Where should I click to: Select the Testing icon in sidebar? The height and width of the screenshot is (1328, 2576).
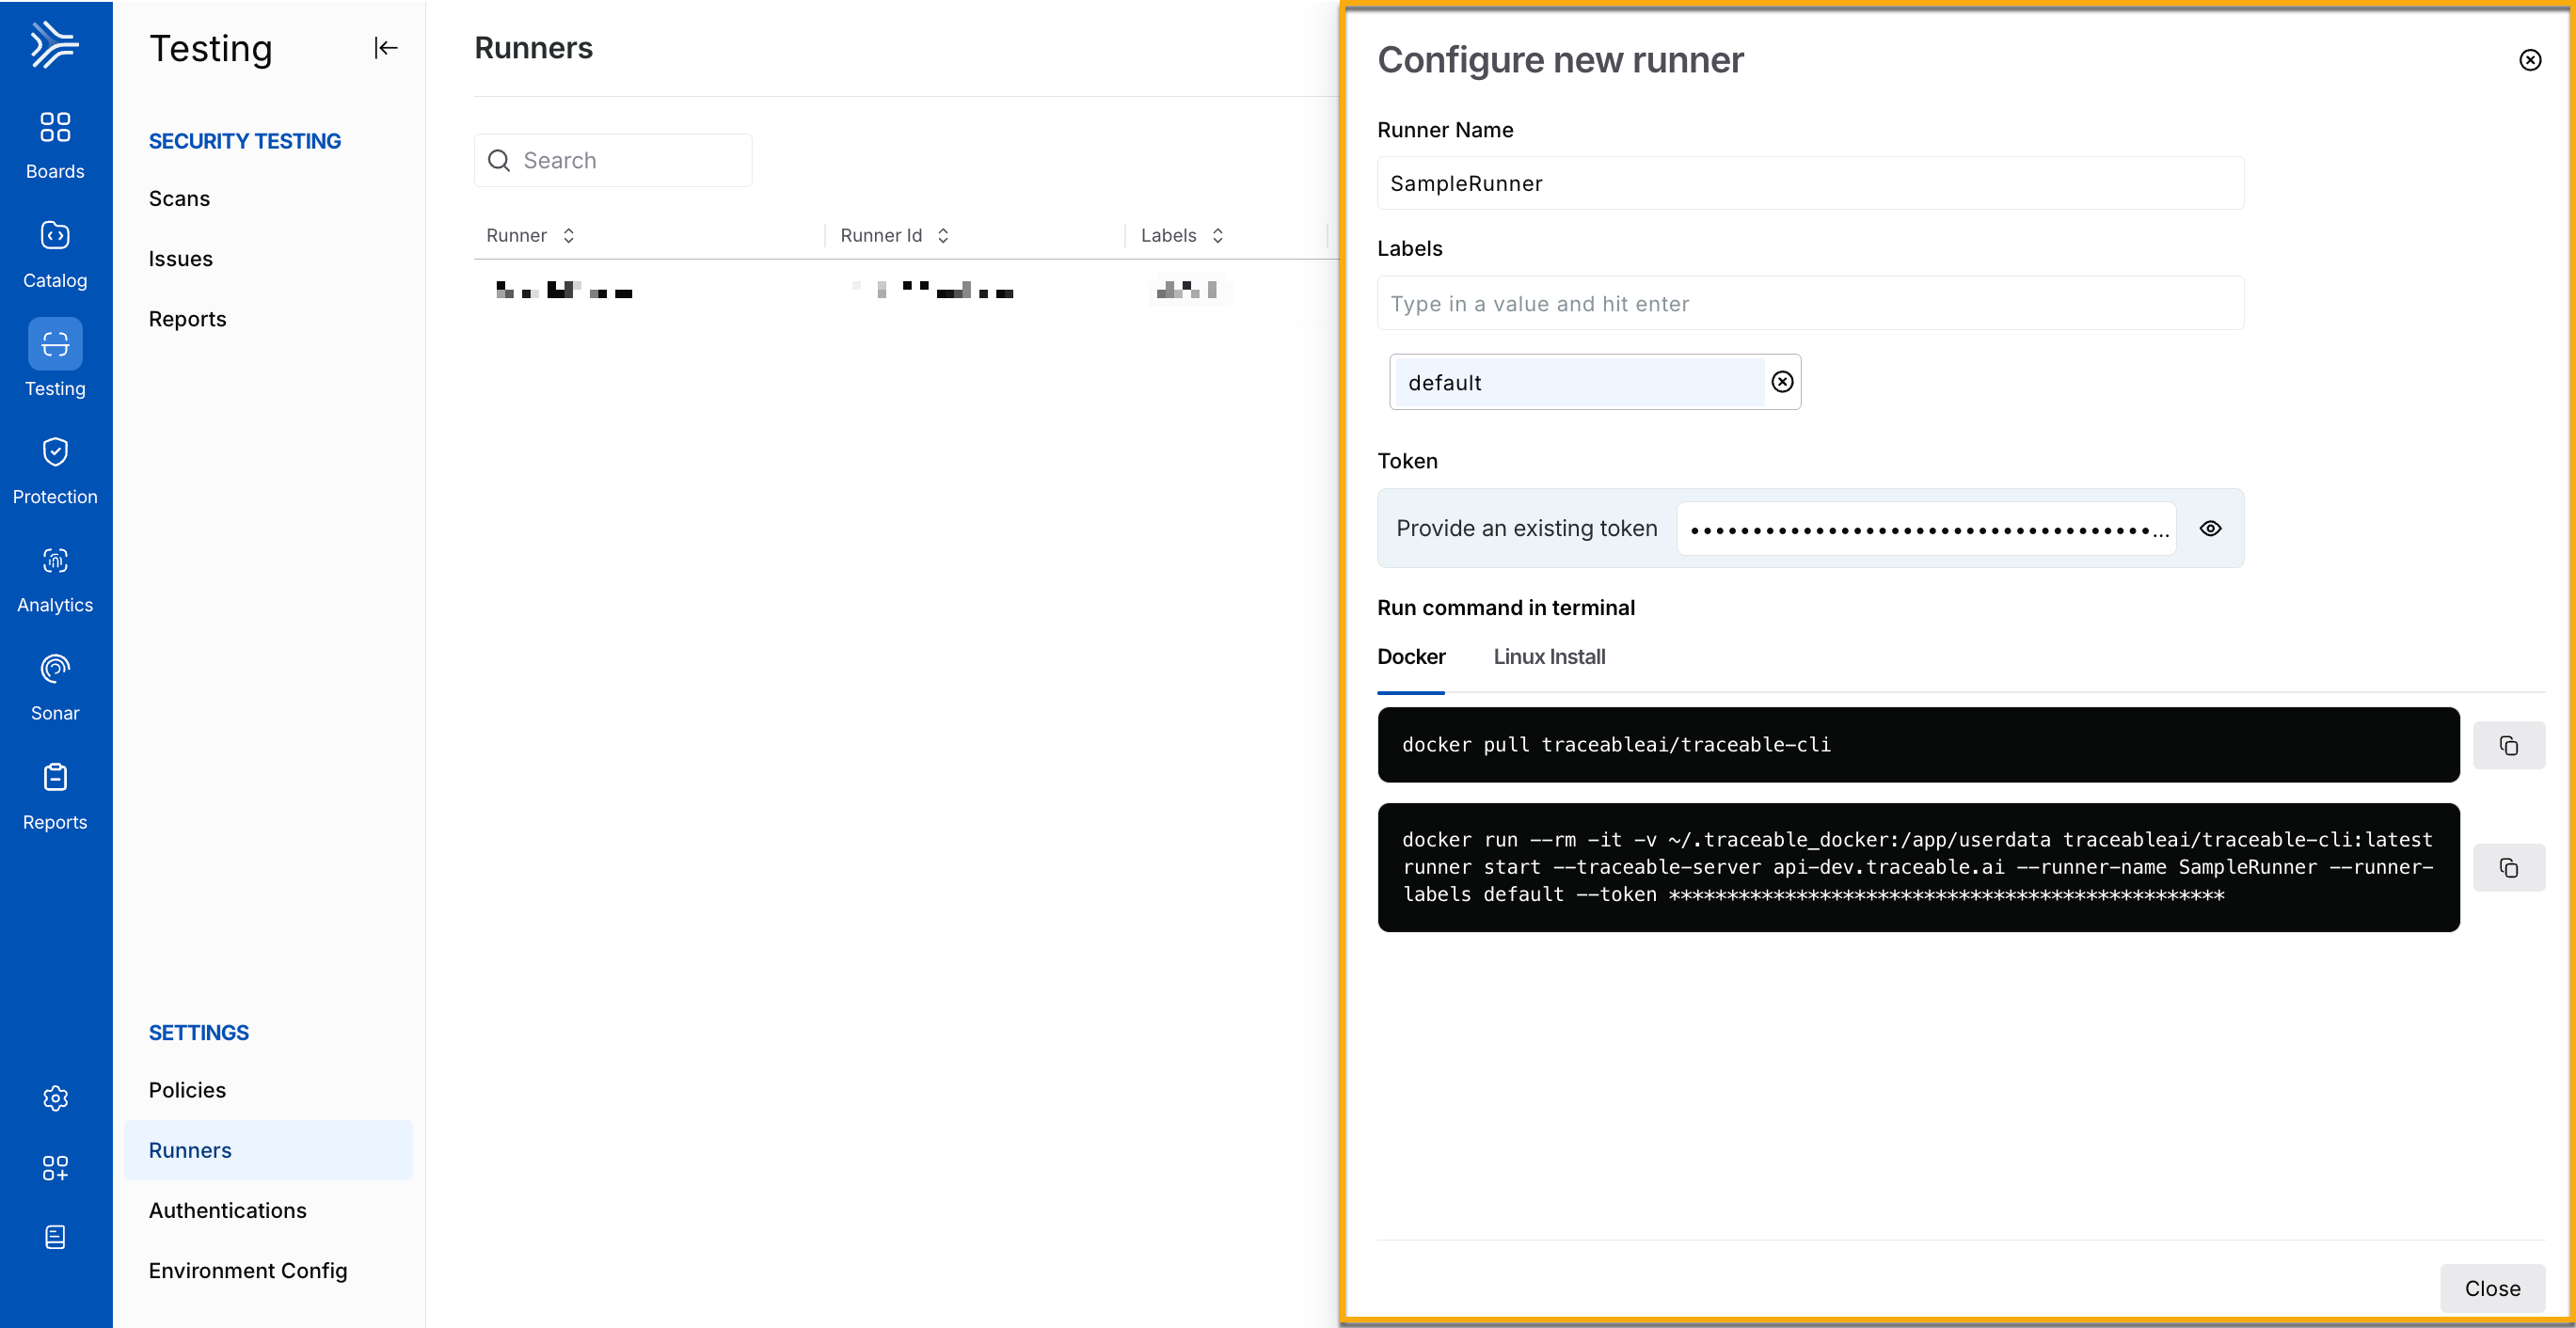point(55,344)
